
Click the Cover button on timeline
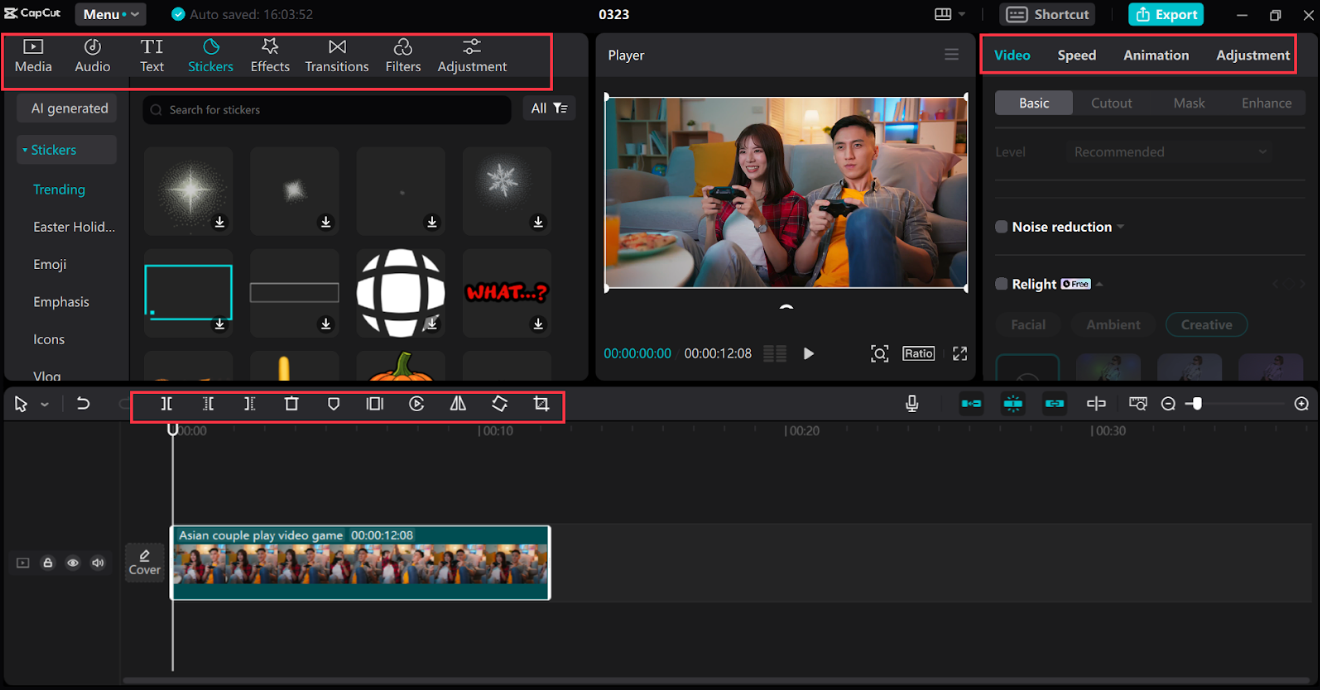(144, 562)
